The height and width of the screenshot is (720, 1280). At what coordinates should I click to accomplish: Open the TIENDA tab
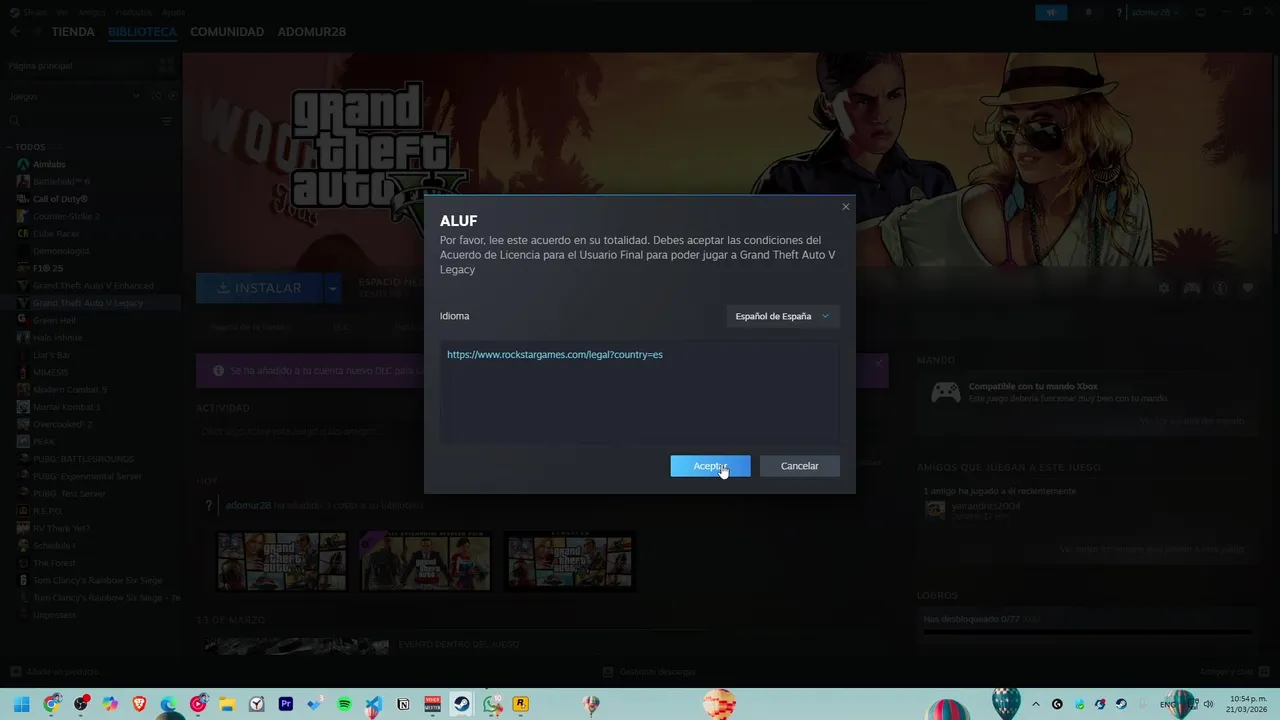click(x=73, y=32)
